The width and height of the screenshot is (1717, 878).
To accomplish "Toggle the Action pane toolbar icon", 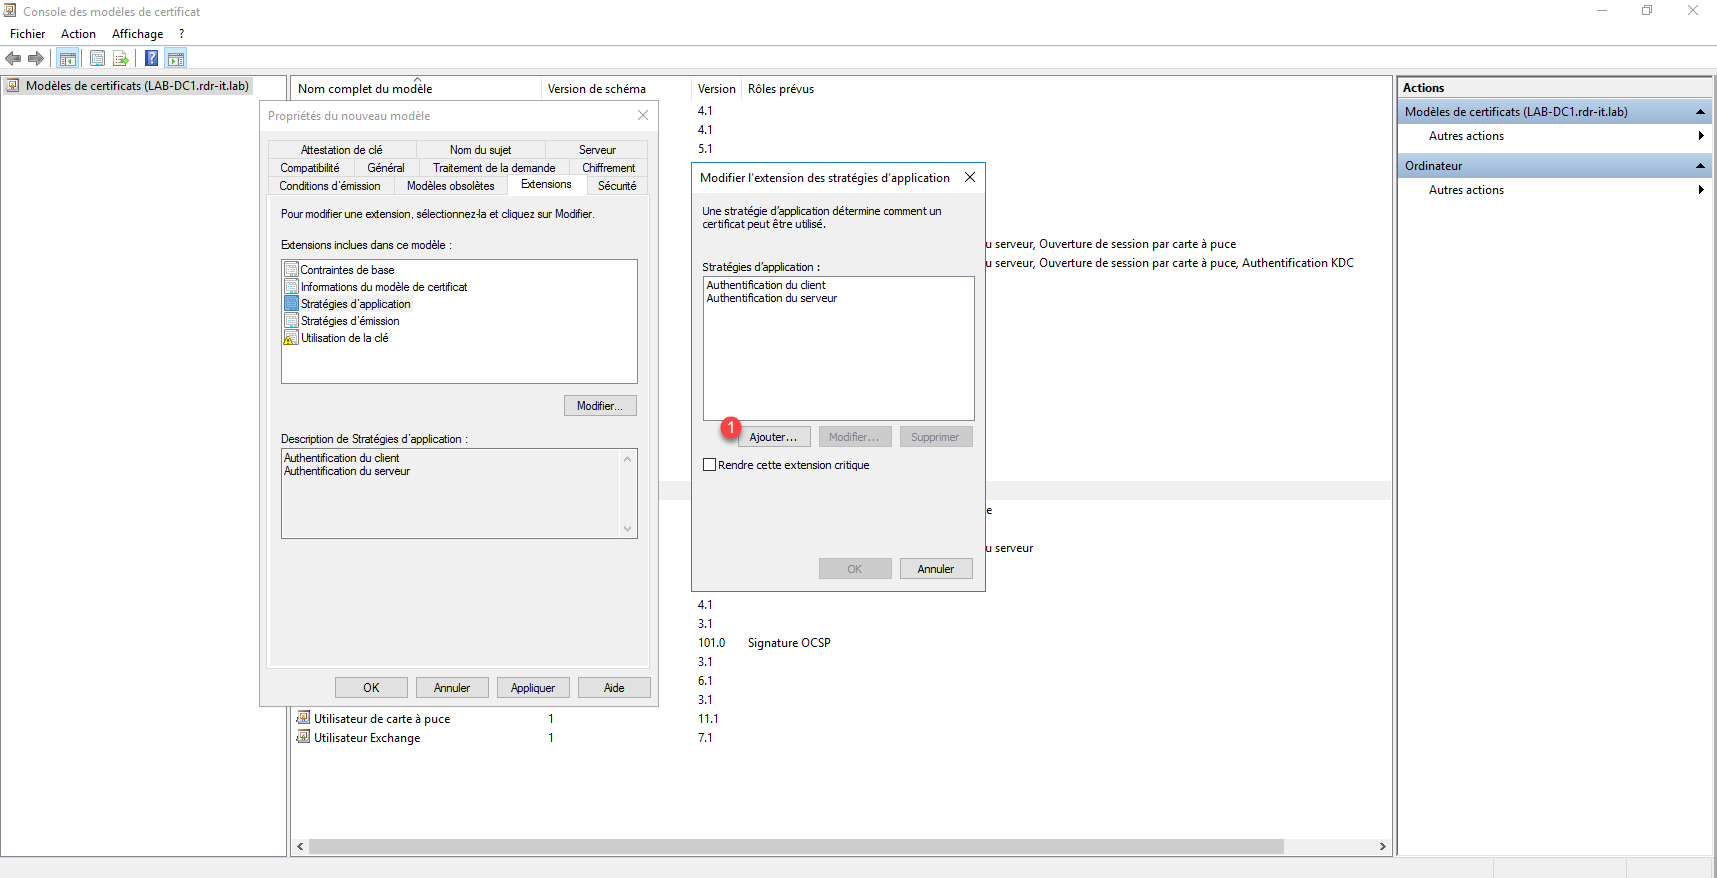I will (176, 58).
